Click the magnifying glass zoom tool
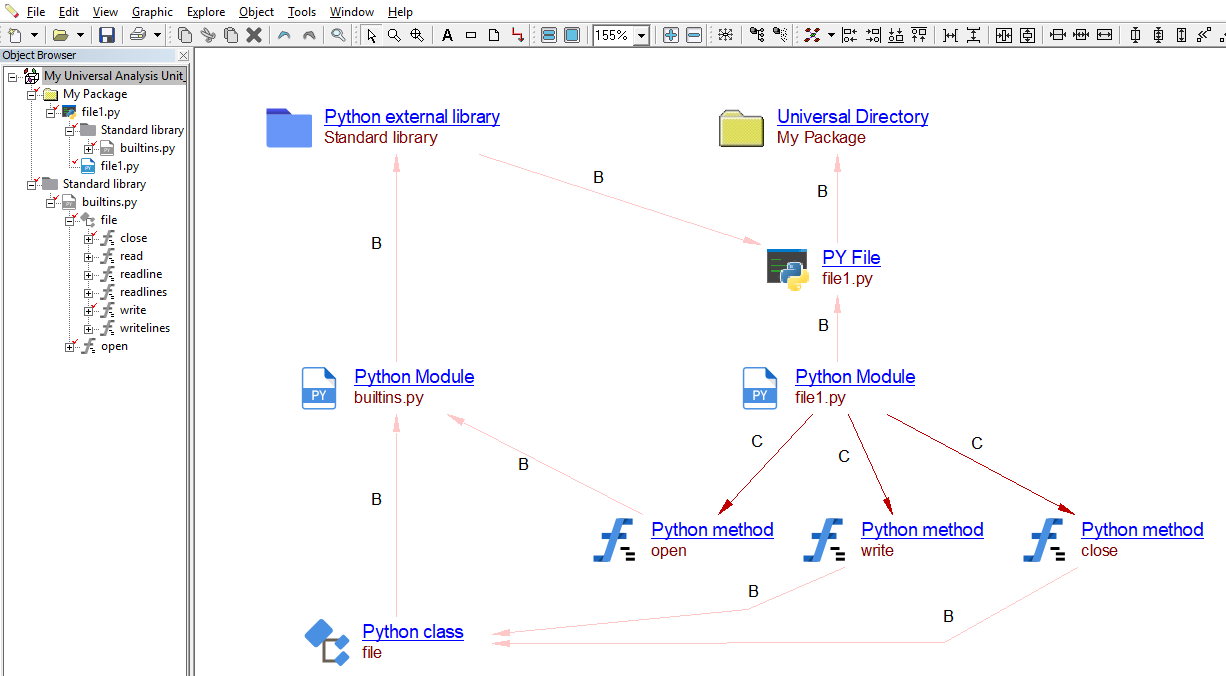Viewport: 1226px width, 676px height. [x=394, y=35]
